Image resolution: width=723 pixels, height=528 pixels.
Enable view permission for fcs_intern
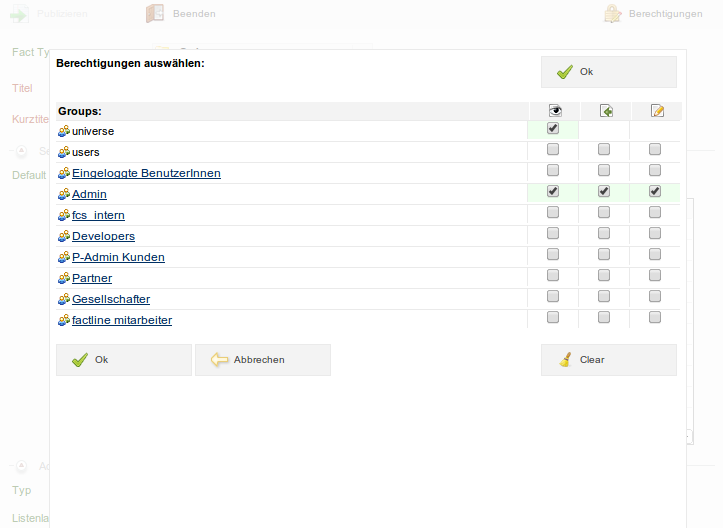pyautogui.click(x=553, y=213)
